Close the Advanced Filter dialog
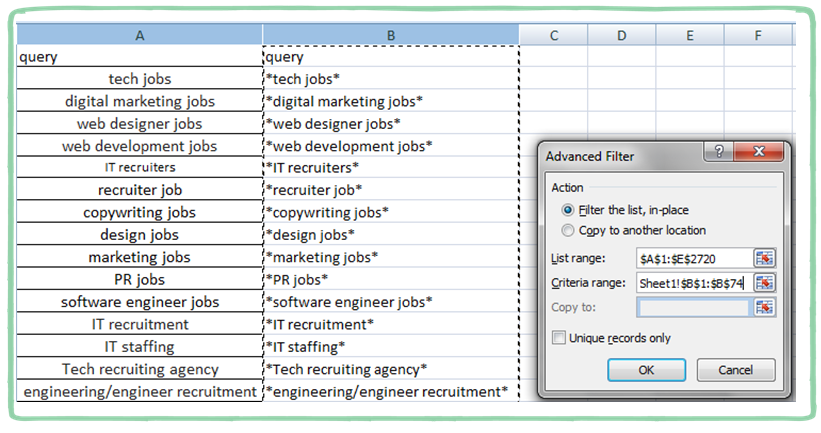Image resolution: width=821 pixels, height=433 pixels. pos(759,152)
